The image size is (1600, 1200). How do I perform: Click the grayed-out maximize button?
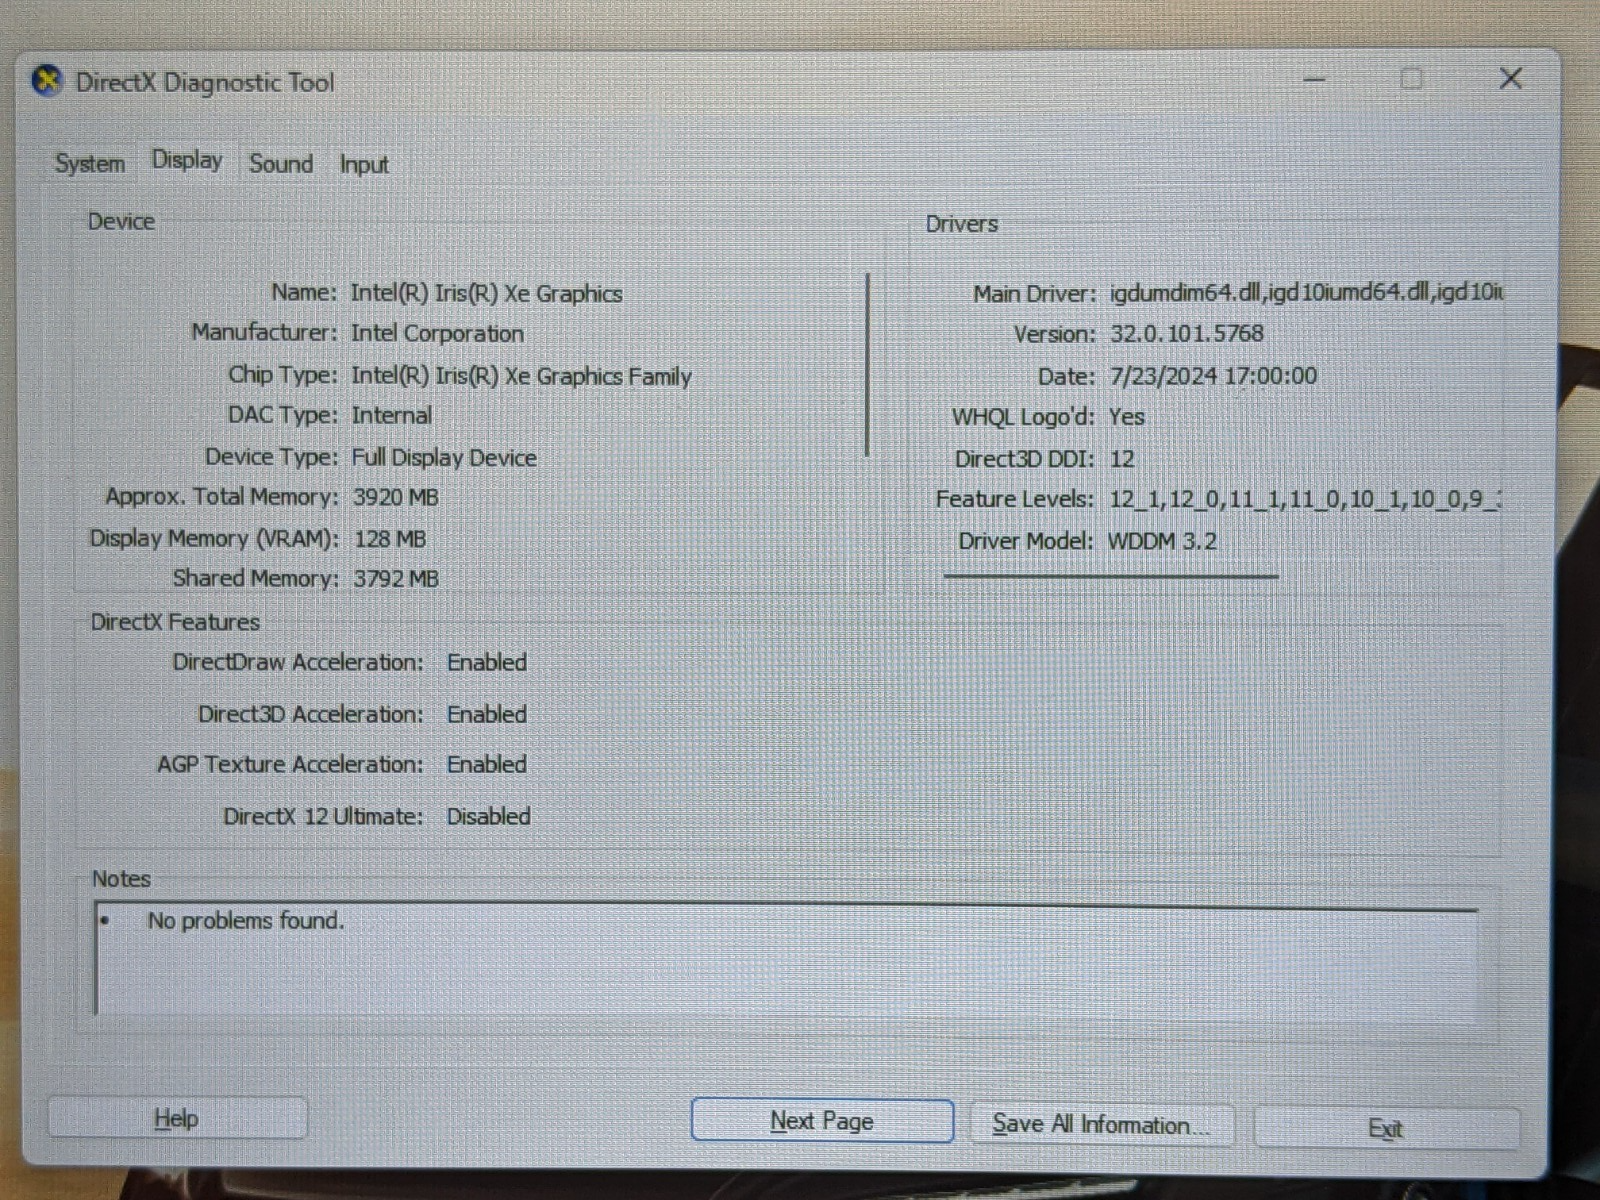click(x=1411, y=79)
